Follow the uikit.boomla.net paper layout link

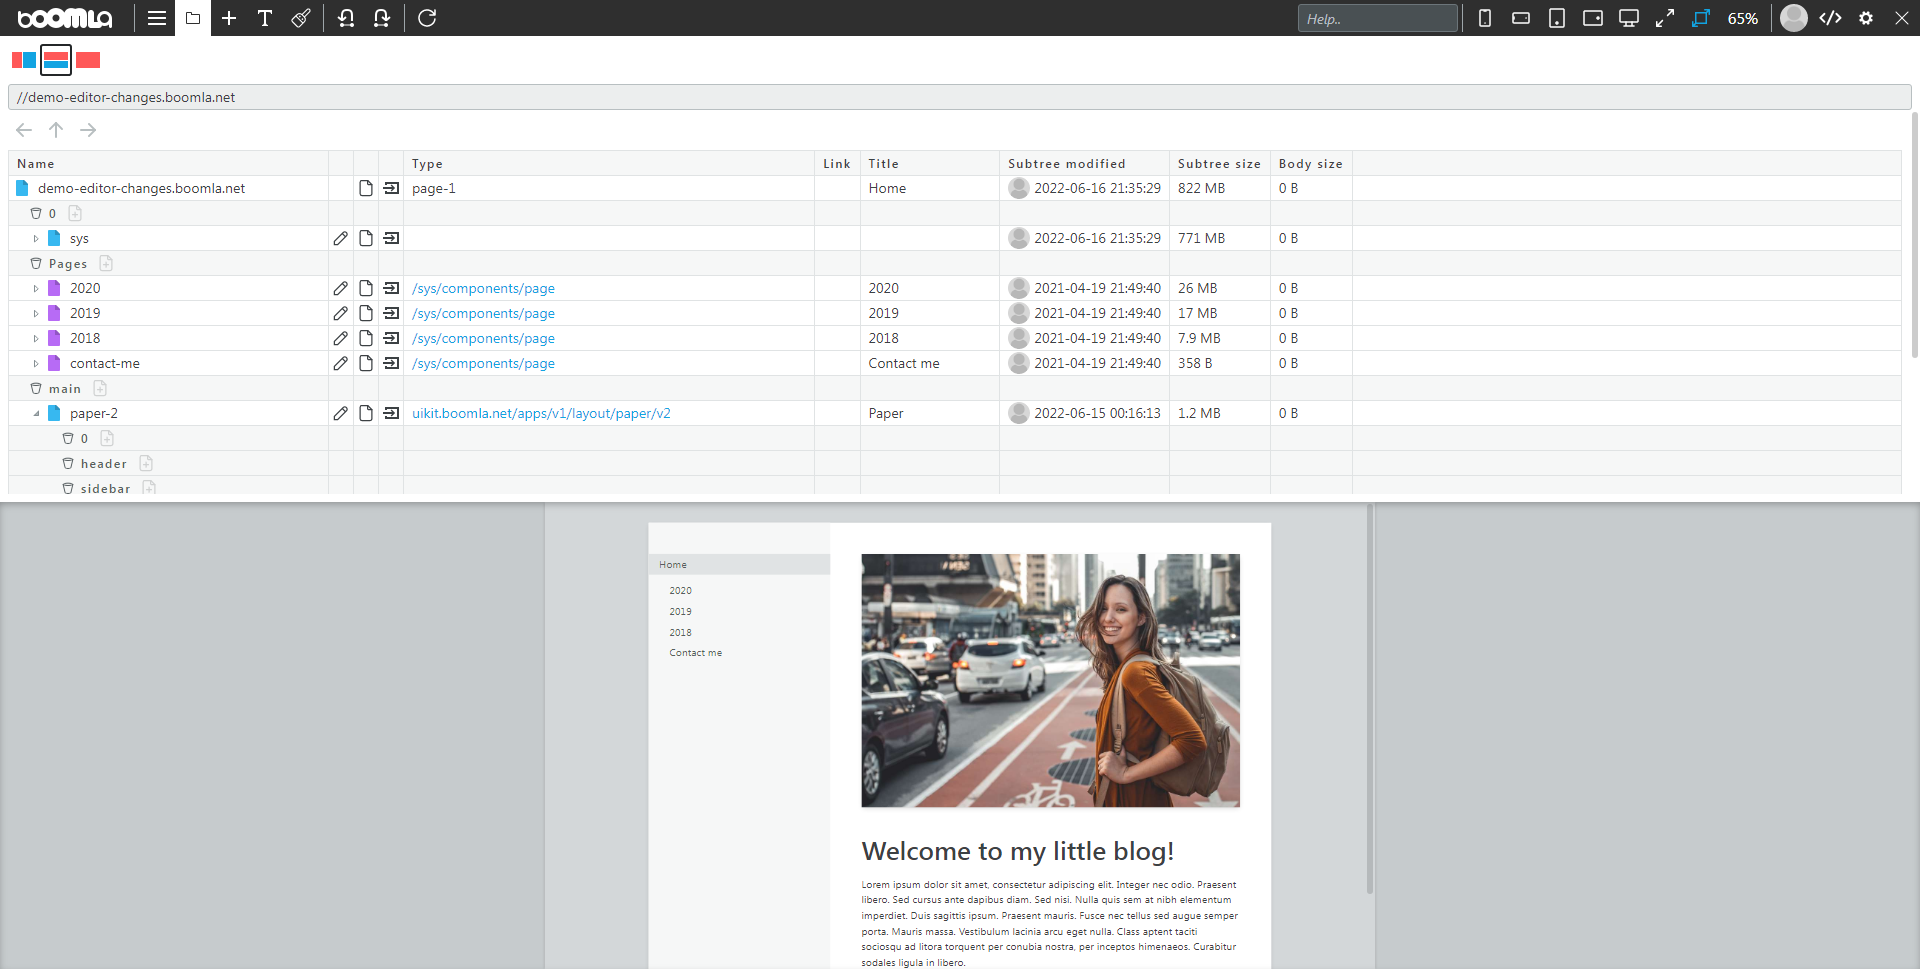click(541, 412)
